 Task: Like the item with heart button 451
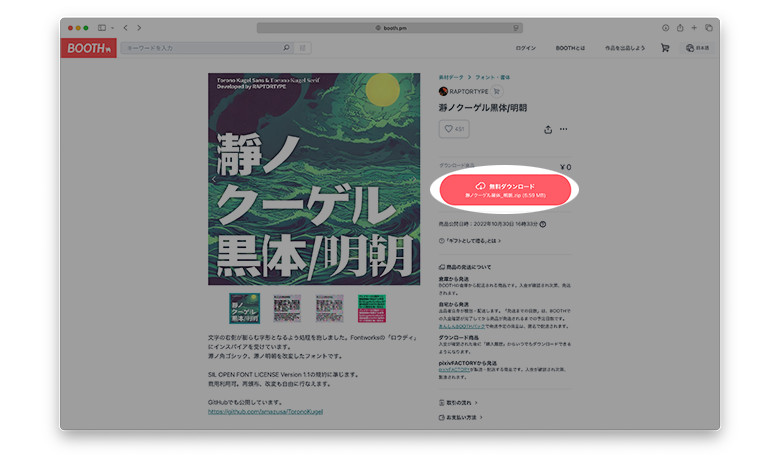[x=454, y=129]
